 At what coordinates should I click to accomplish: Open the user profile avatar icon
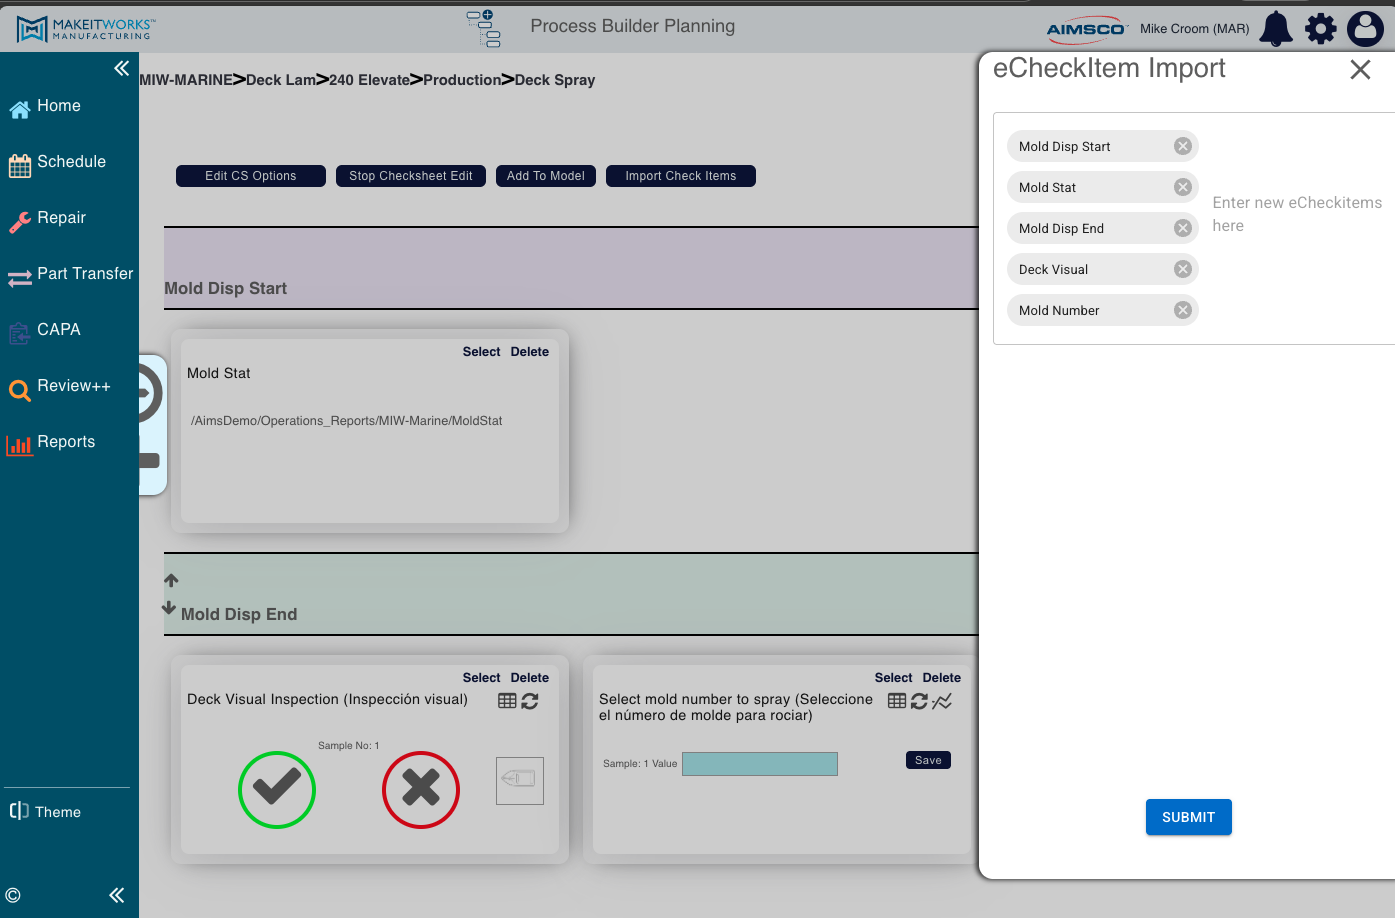pyautogui.click(x=1365, y=29)
